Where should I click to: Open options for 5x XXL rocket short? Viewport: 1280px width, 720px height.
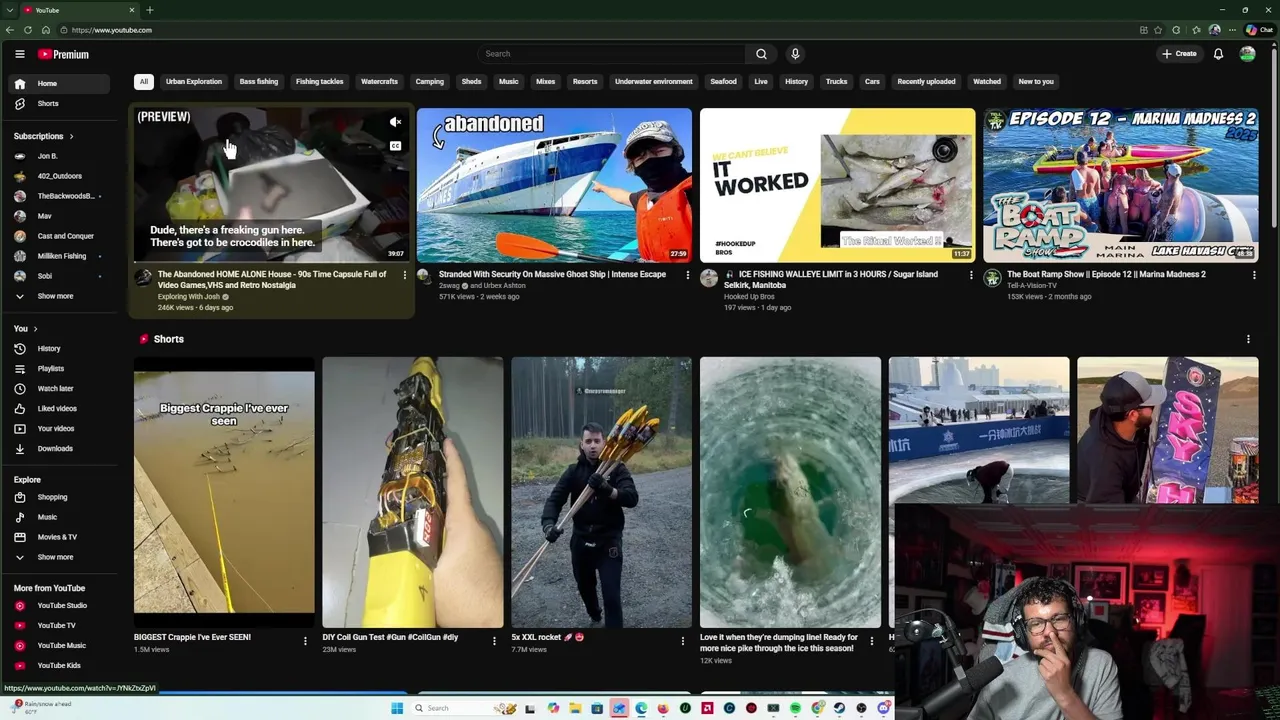point(683,641)
